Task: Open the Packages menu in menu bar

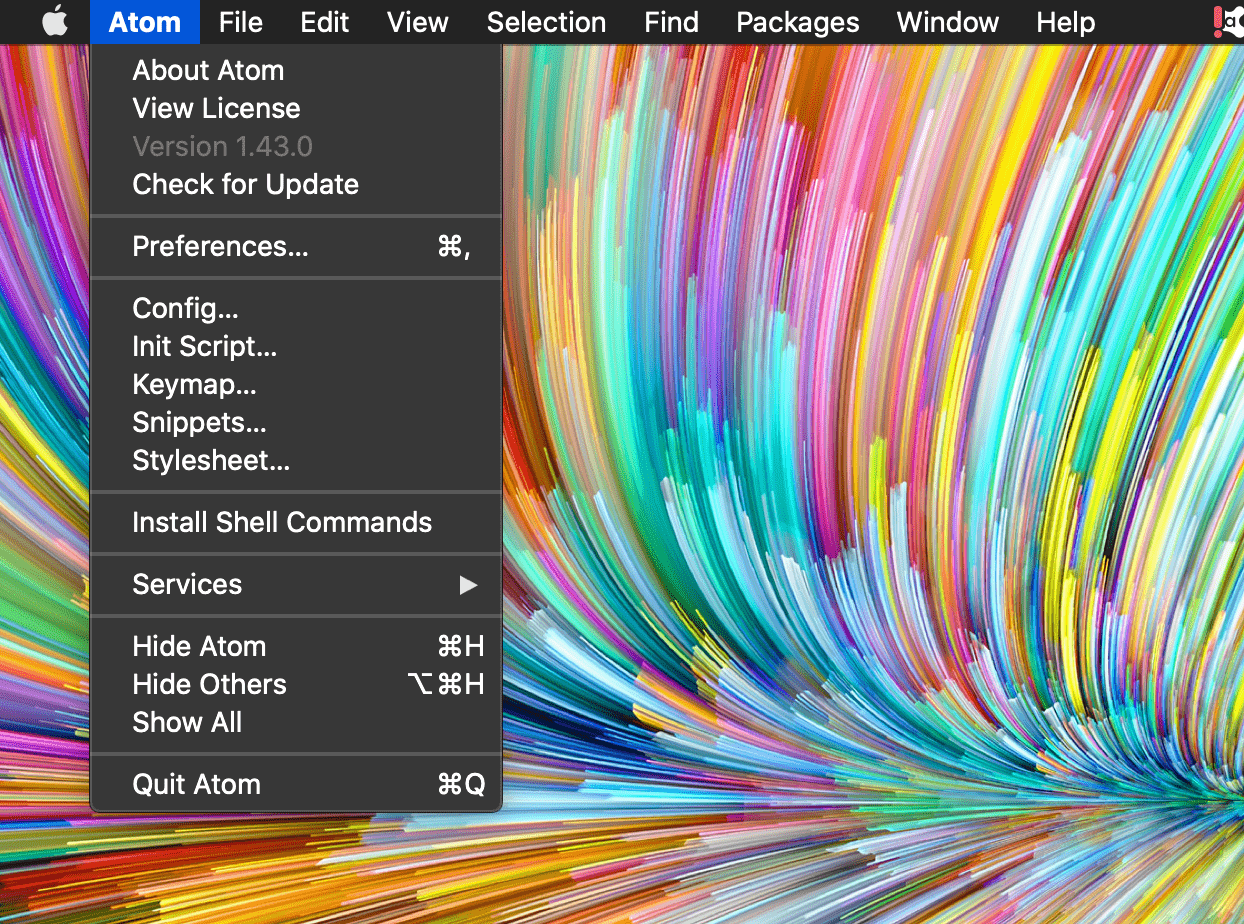Action: click(x=797, y=22)
